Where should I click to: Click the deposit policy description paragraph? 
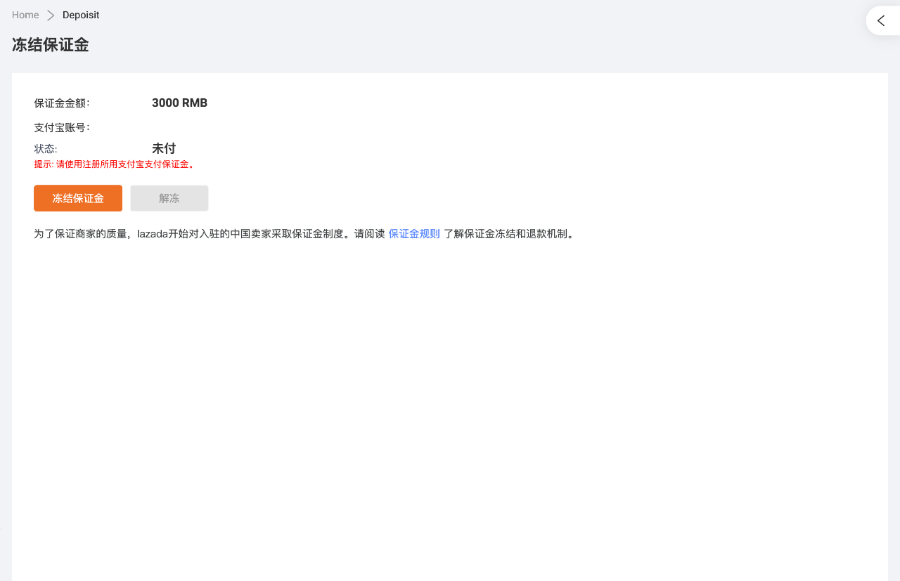[x=300, y=233]
